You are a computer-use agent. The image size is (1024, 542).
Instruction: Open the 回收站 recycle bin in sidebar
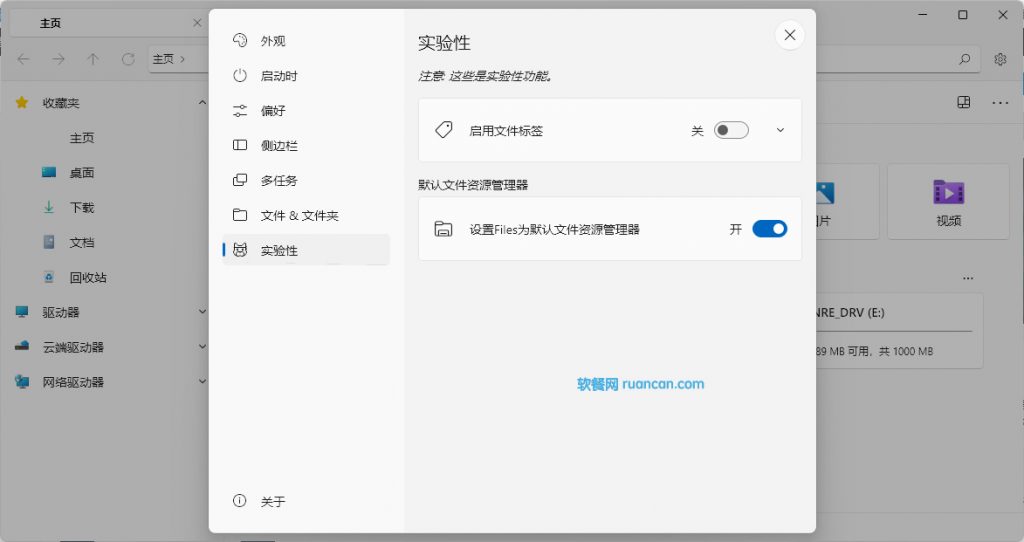[x=87, y=277]
